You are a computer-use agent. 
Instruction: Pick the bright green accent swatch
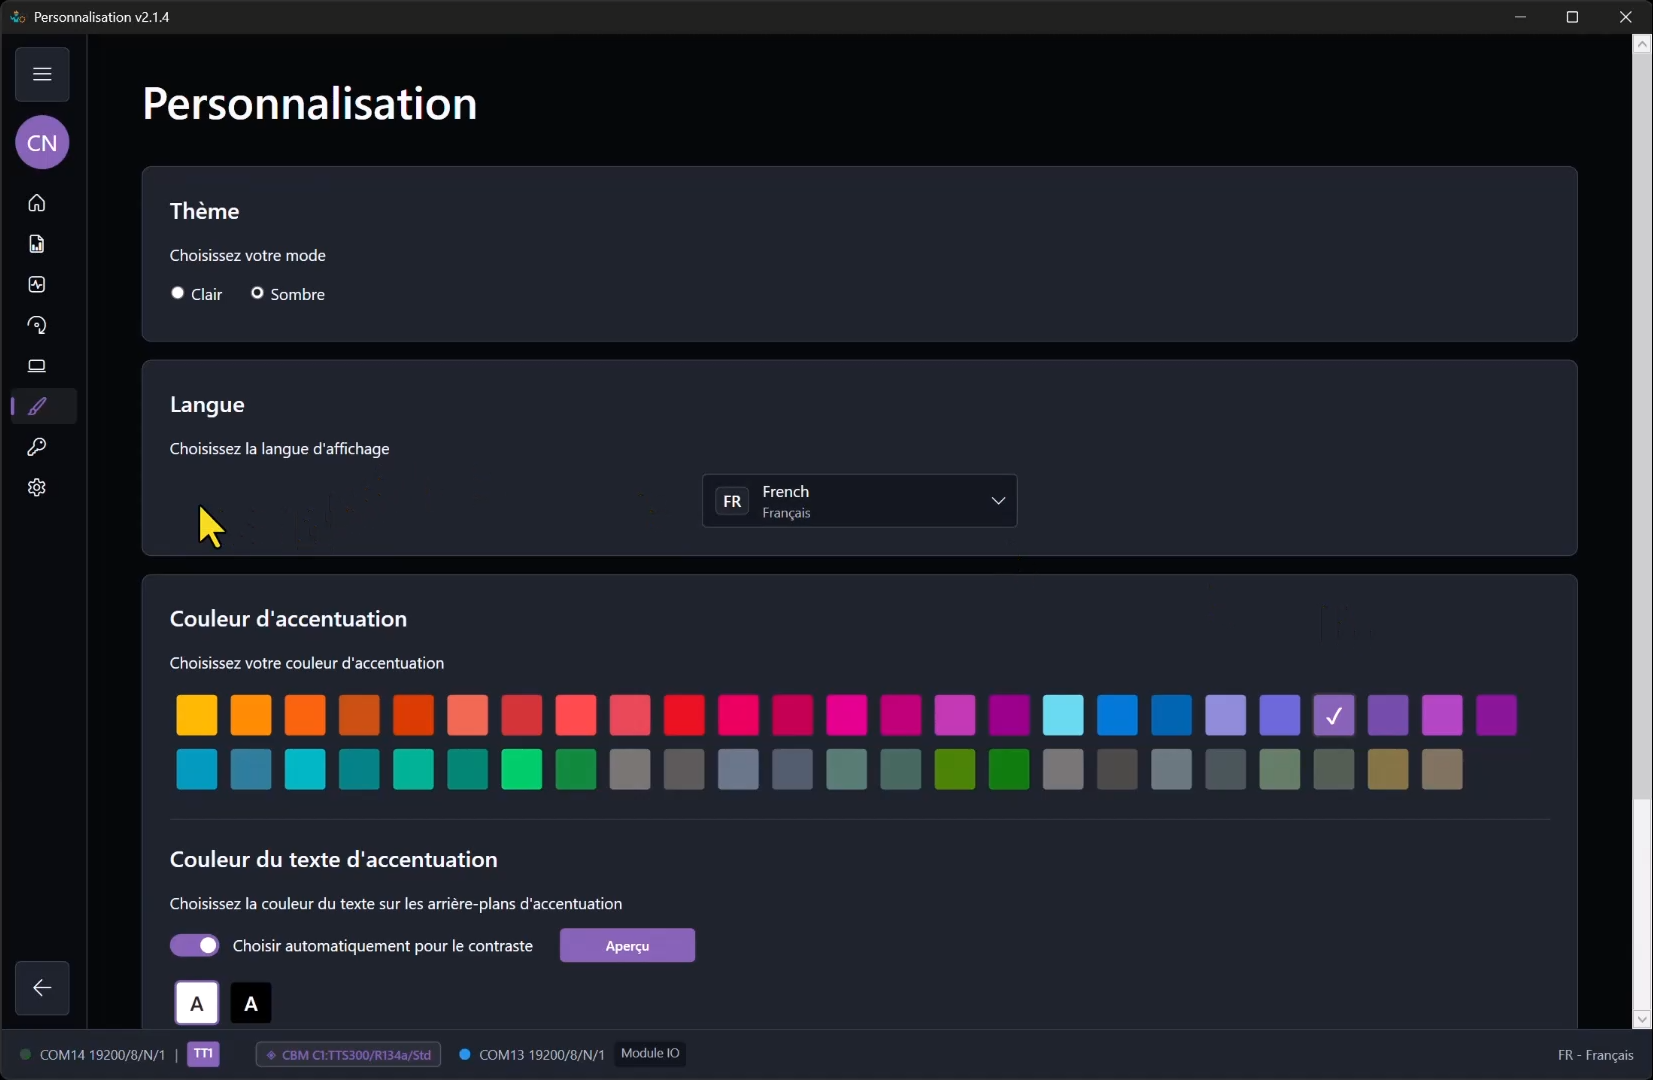tap(522, 769)
